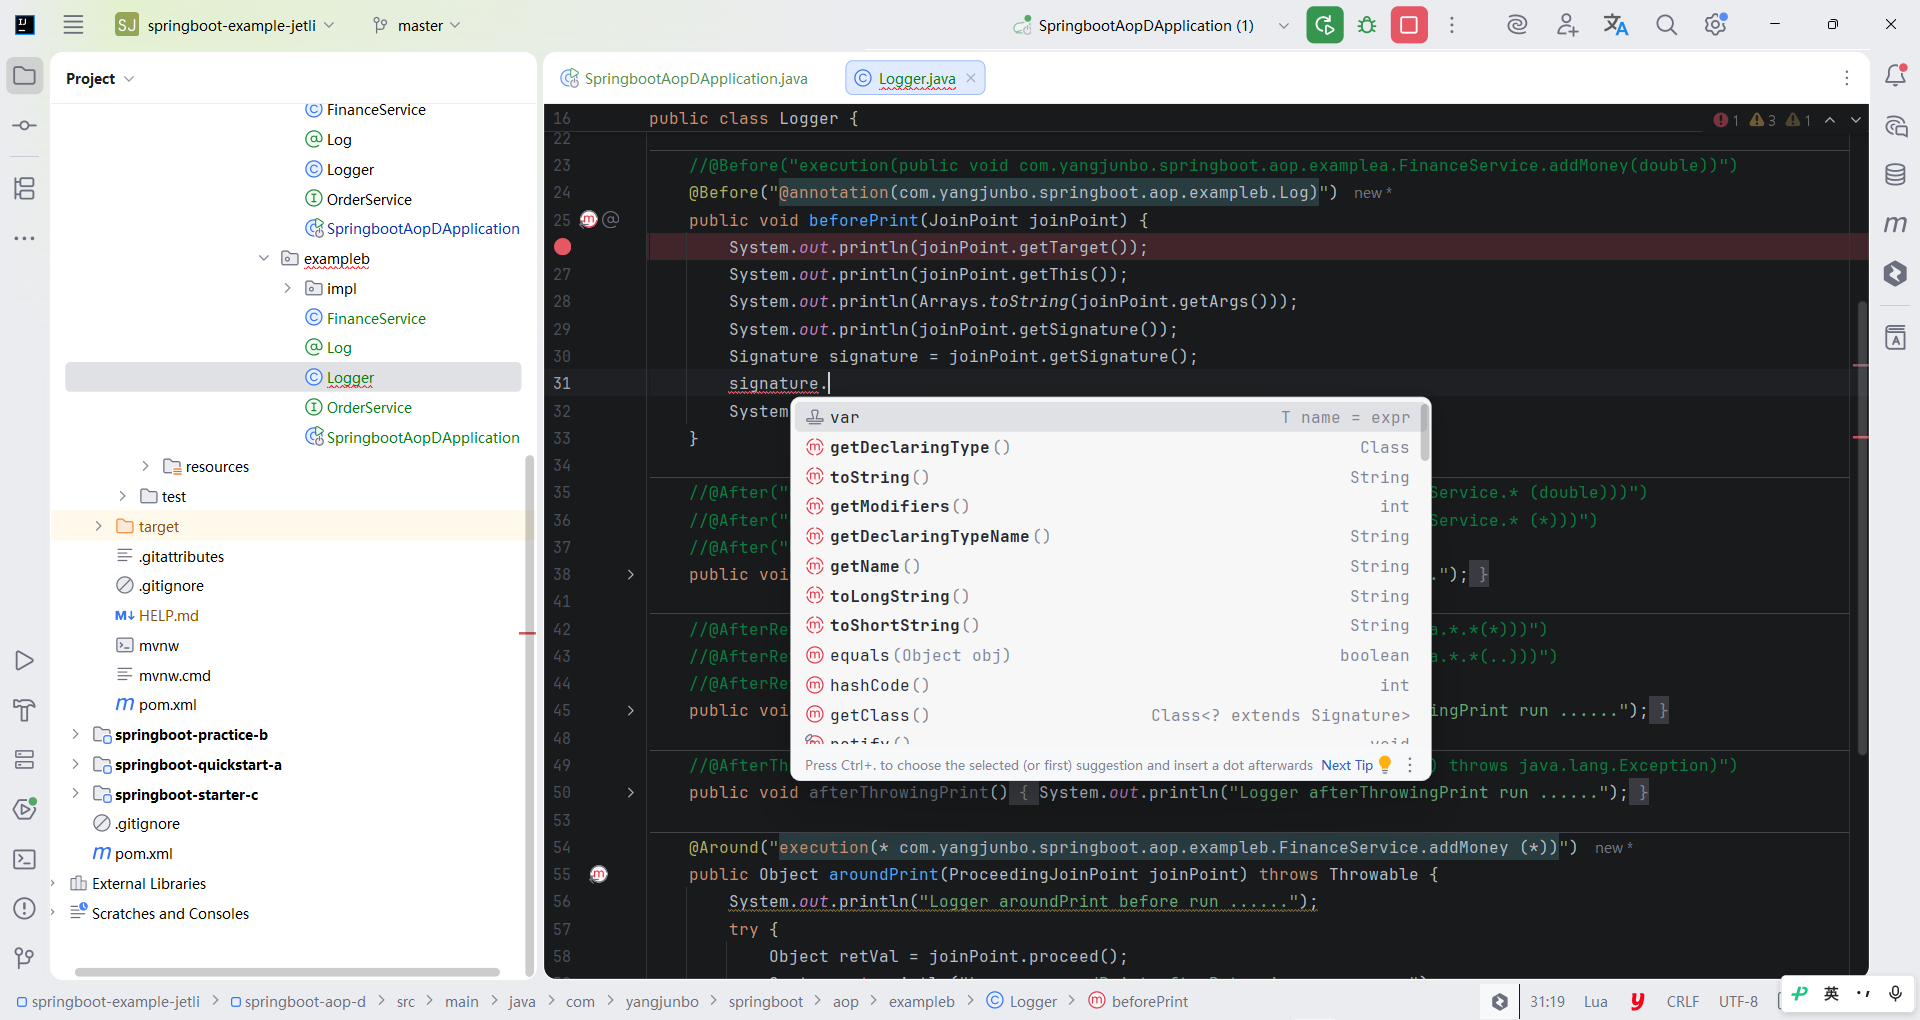Start debugging with the bug icon

1367,25
